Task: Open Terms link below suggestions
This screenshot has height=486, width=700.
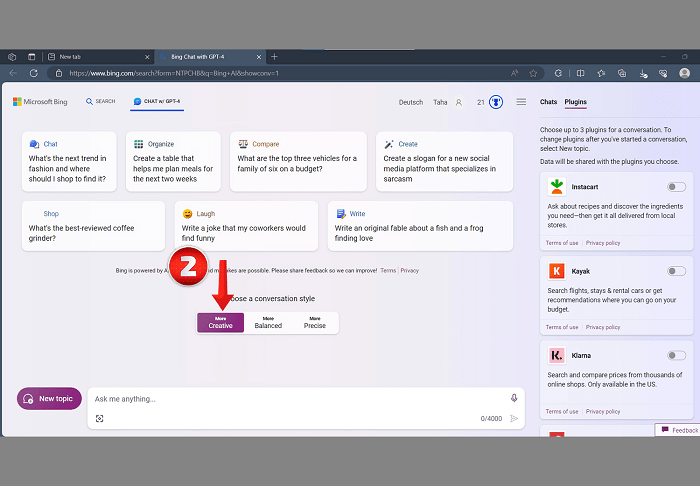Action: click(388, 270)
